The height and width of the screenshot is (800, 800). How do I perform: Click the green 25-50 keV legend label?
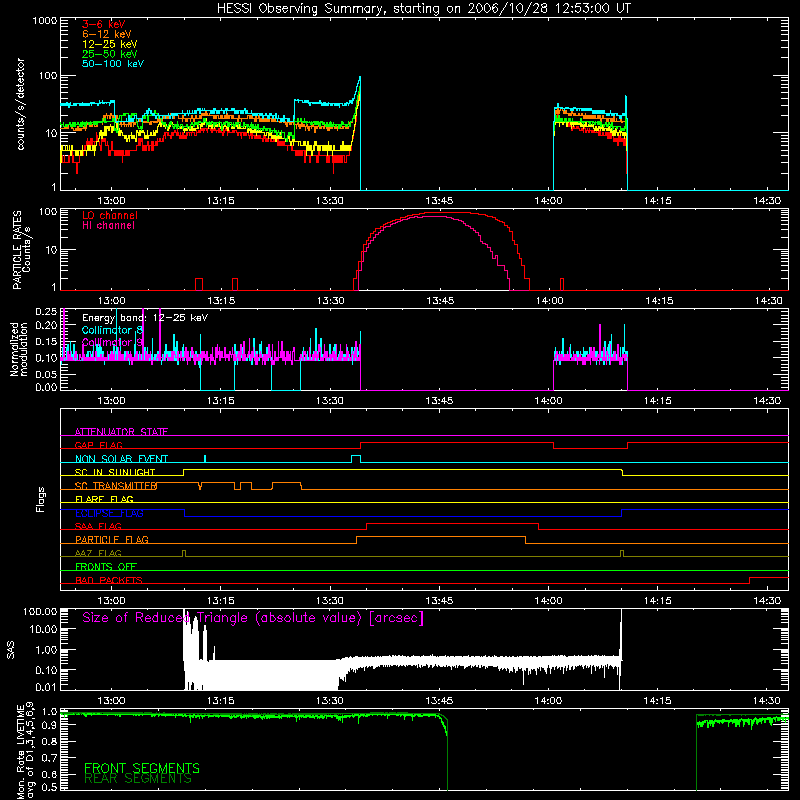coord(110,54)
